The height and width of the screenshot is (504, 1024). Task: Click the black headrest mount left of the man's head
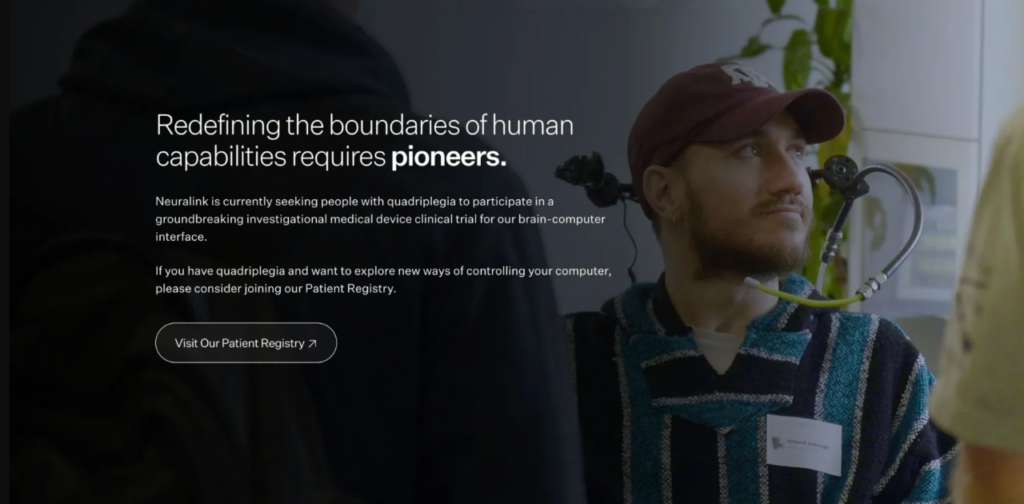(594, 178)
